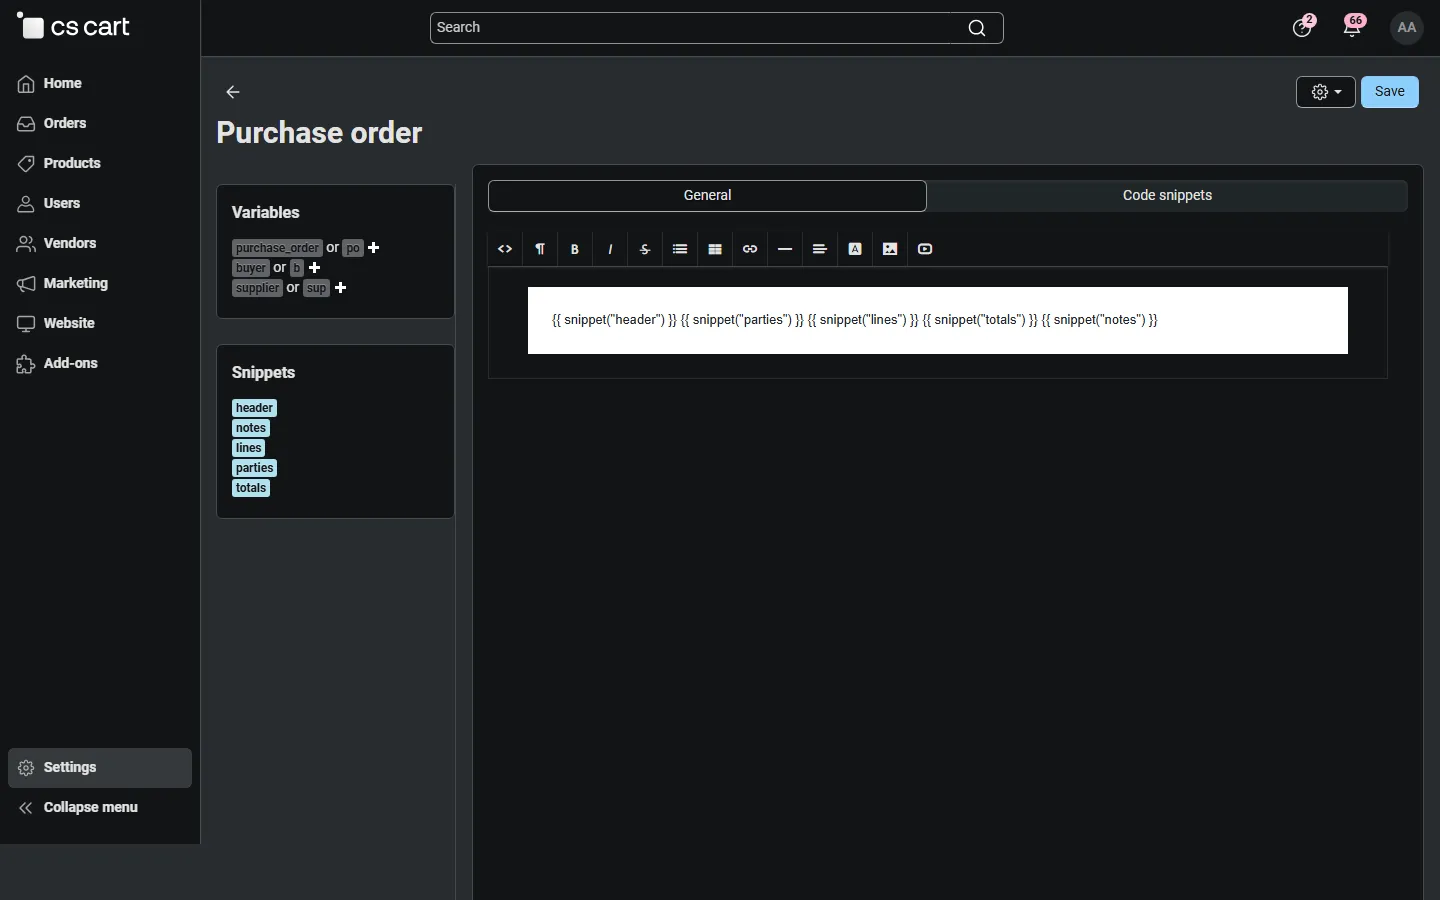Insert an image in the editor
Viewport: 1440px width, 900px height.
click(x=891, y=249)
